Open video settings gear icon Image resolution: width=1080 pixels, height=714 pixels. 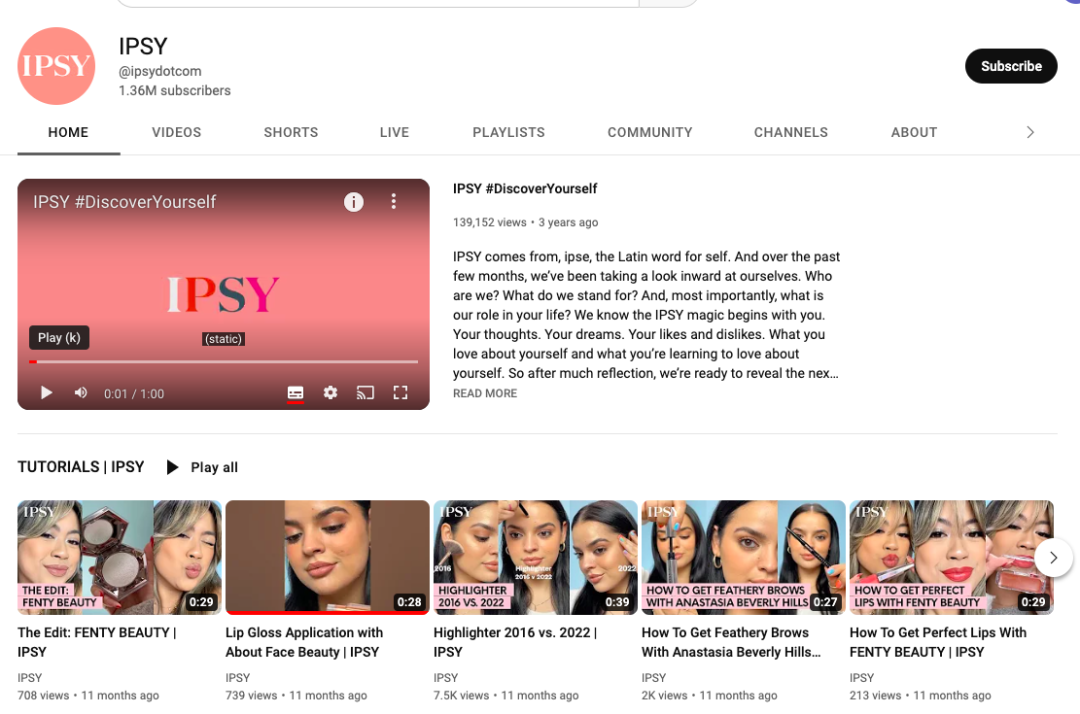pos(330,393)
